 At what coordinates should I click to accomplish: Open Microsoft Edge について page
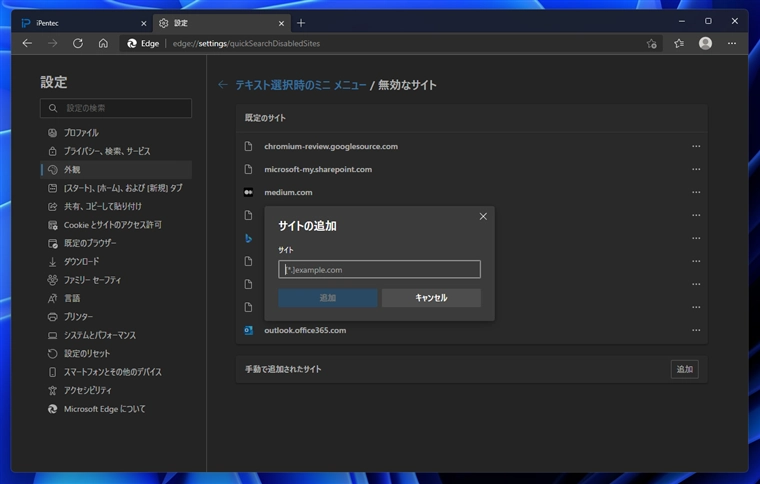116,409
